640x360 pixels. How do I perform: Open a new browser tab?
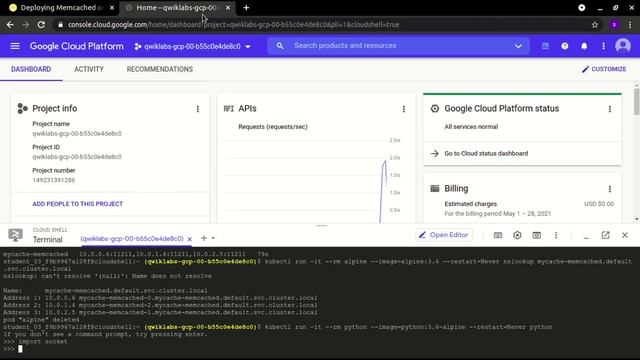pyautogui.click(x=246, y=8)
